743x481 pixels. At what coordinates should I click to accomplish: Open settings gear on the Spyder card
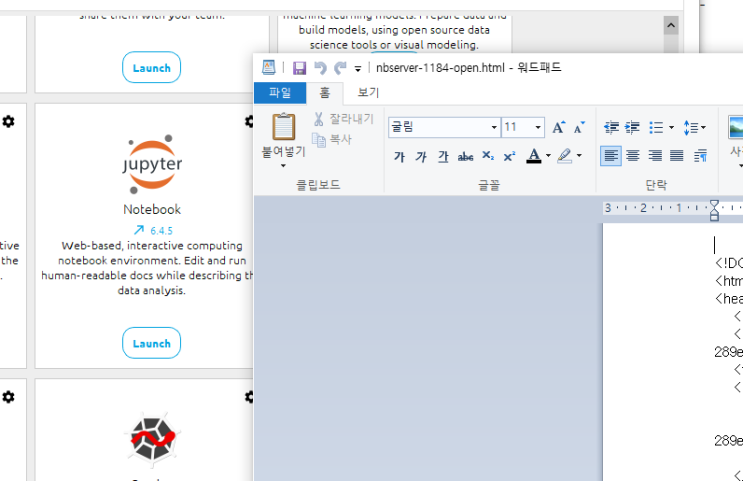coord(249,397)
